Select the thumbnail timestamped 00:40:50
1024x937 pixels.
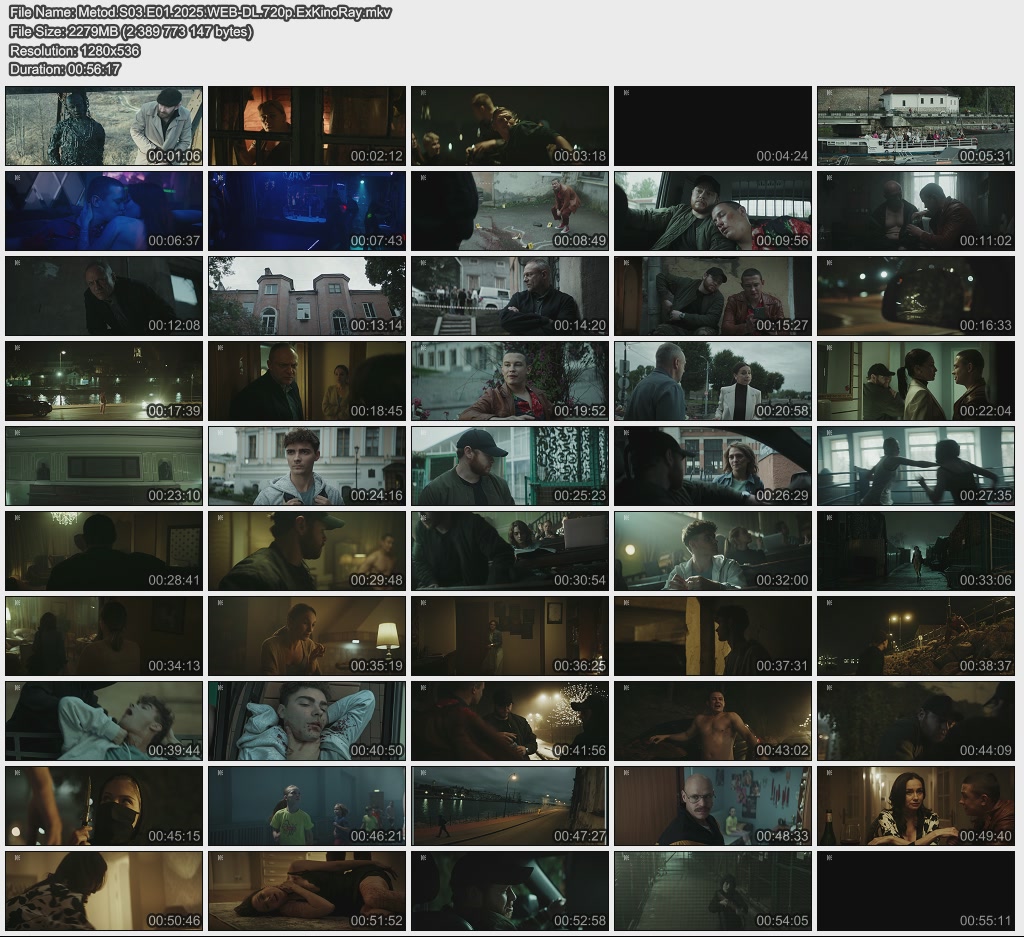307,721
